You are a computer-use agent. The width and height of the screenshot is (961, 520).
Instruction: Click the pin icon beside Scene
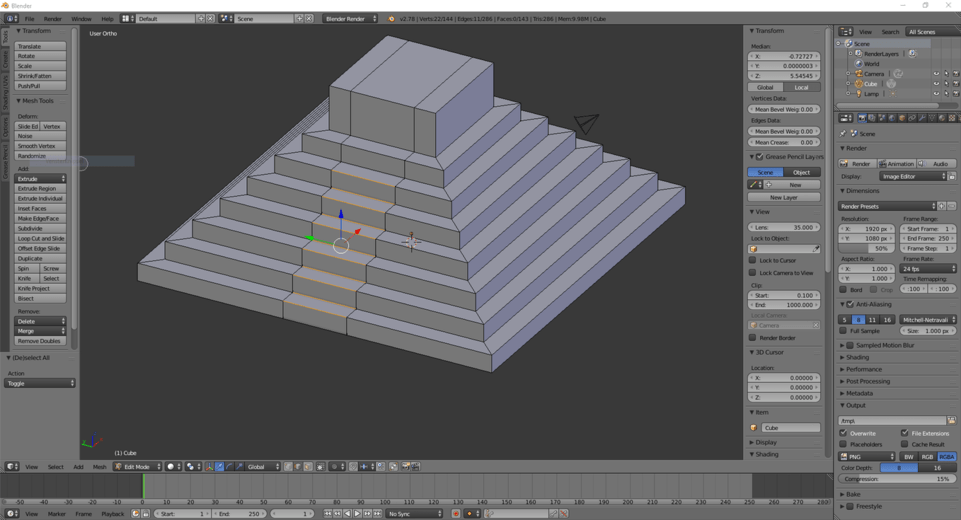(843, 134)
